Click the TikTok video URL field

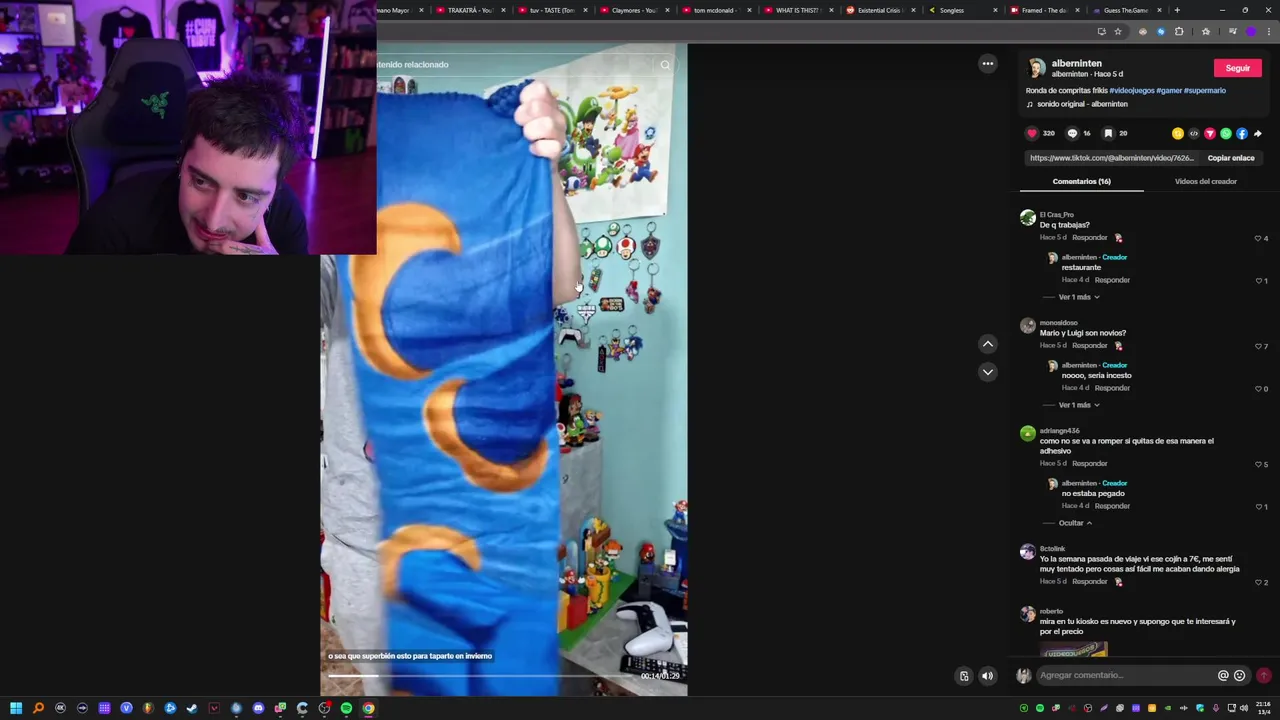1112,158
